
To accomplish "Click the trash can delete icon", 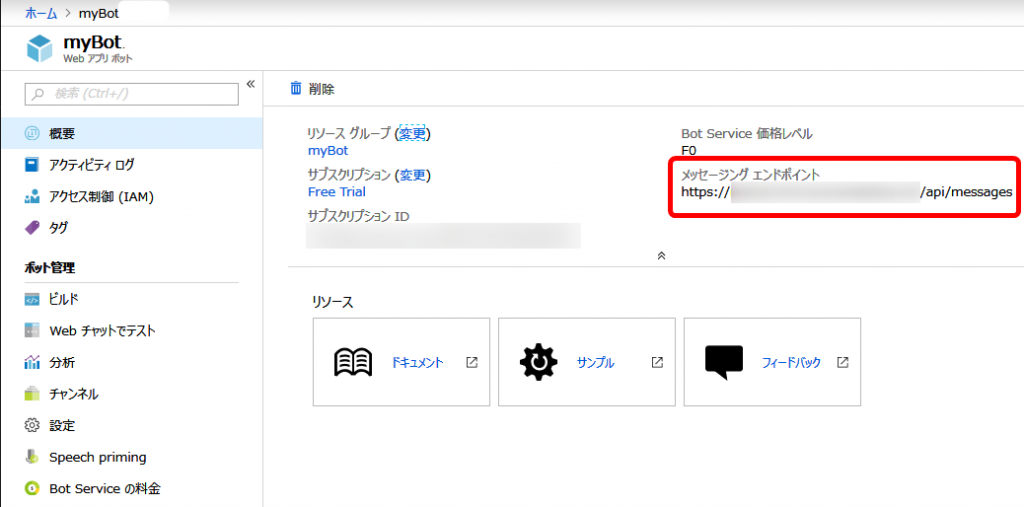I will click(x=296, y=88).
